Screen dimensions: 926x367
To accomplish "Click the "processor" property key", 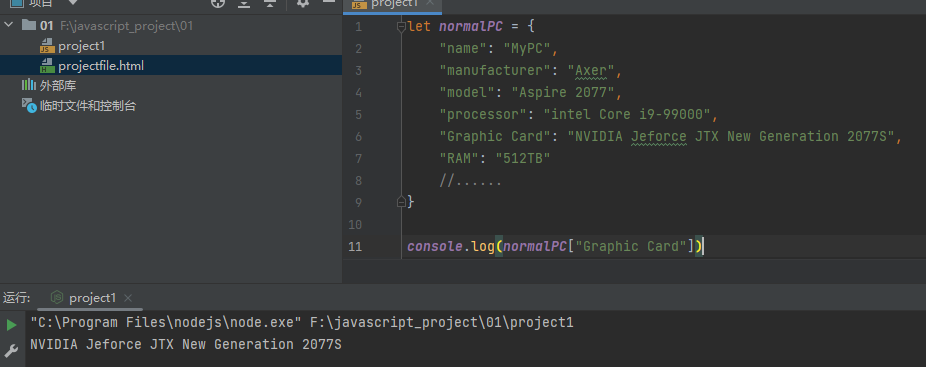I will pyautogui.click(x=482, y=115).
